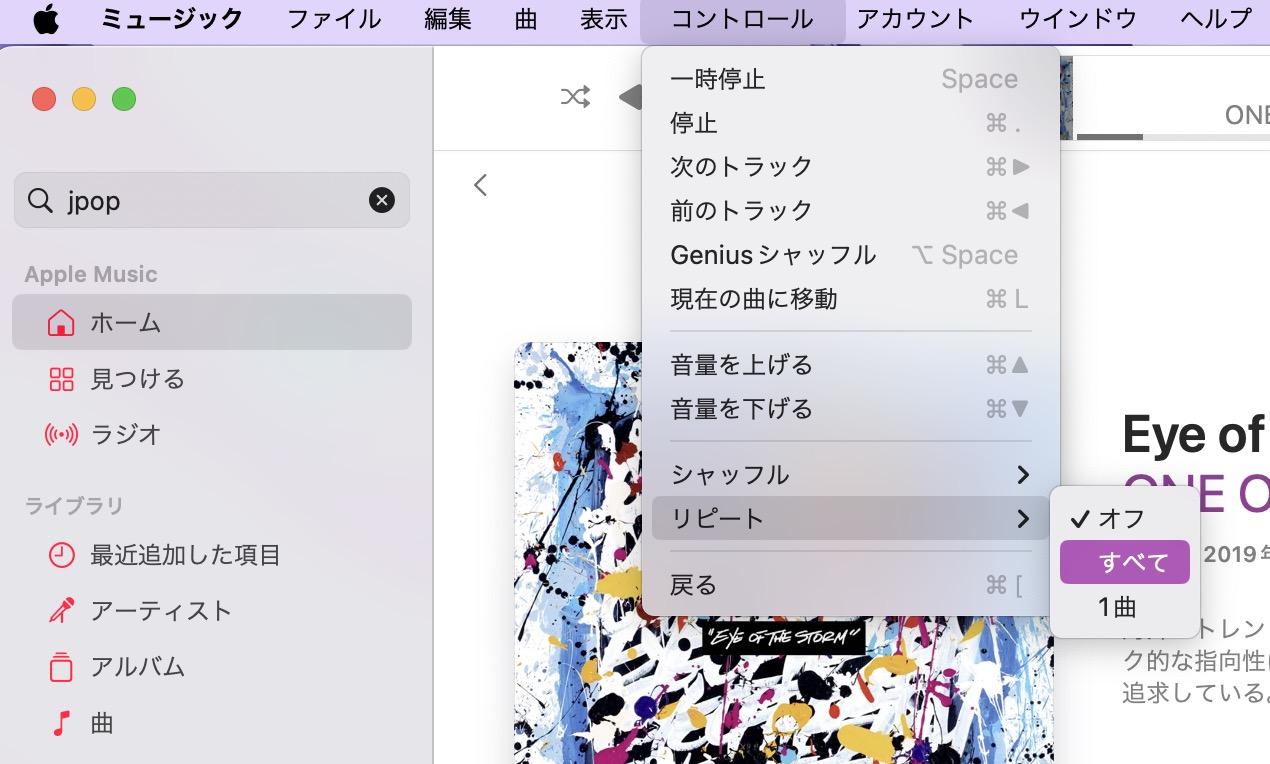Select 現在の曲に移動 menu item
The width and height of the screenshot is (1270, 764).
click(850, 299)
